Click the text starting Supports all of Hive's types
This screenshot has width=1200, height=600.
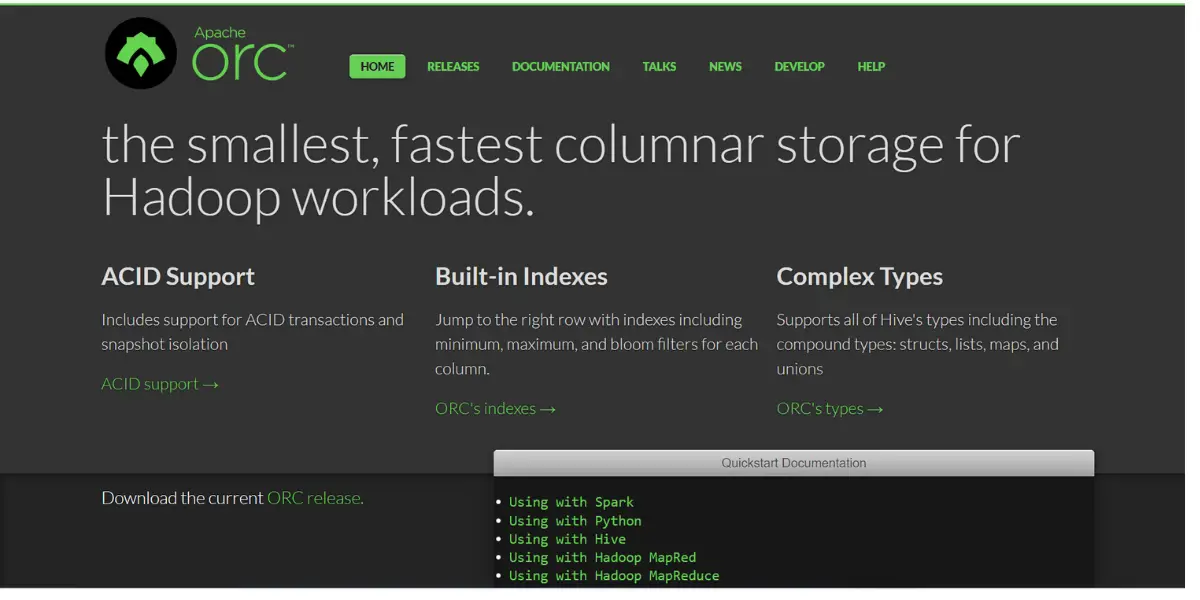pos(918,344)
